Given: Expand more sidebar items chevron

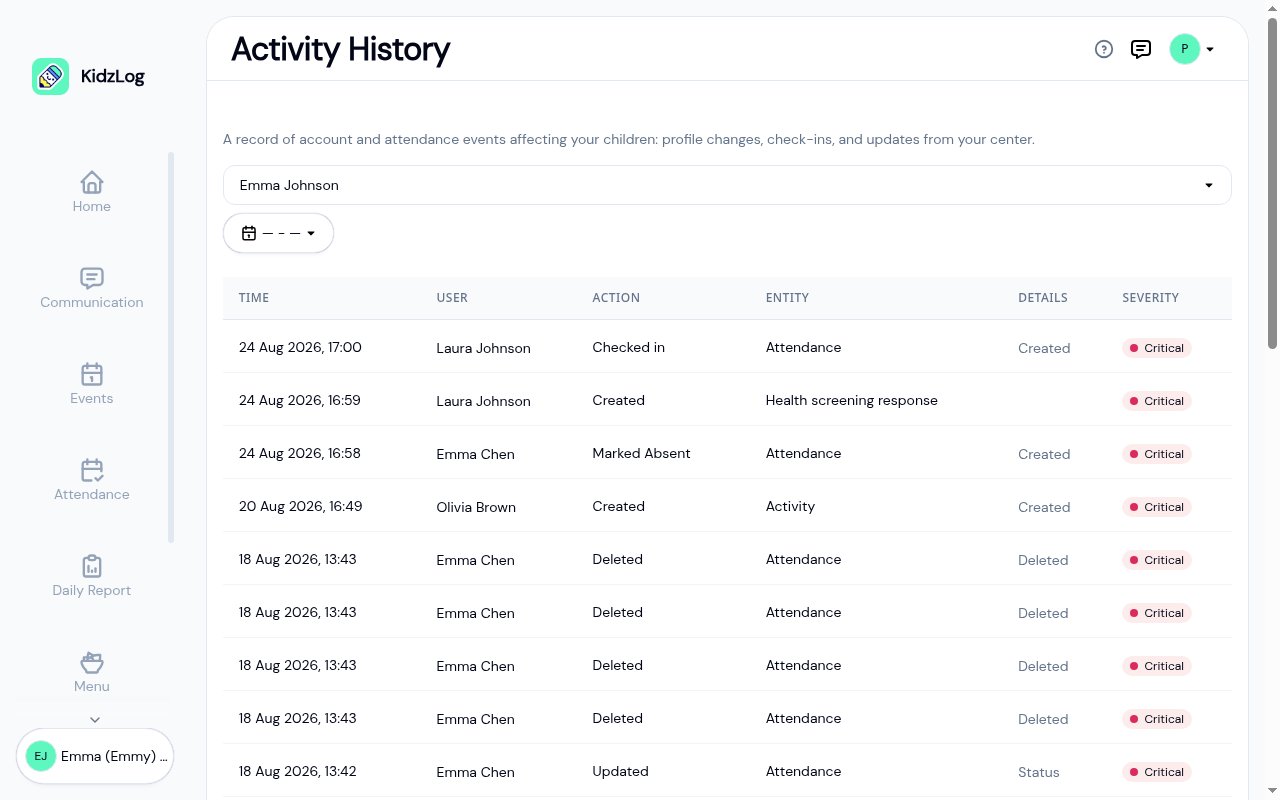Looking at the screenshot, I should pyautogui.click(x=95, y=719).
